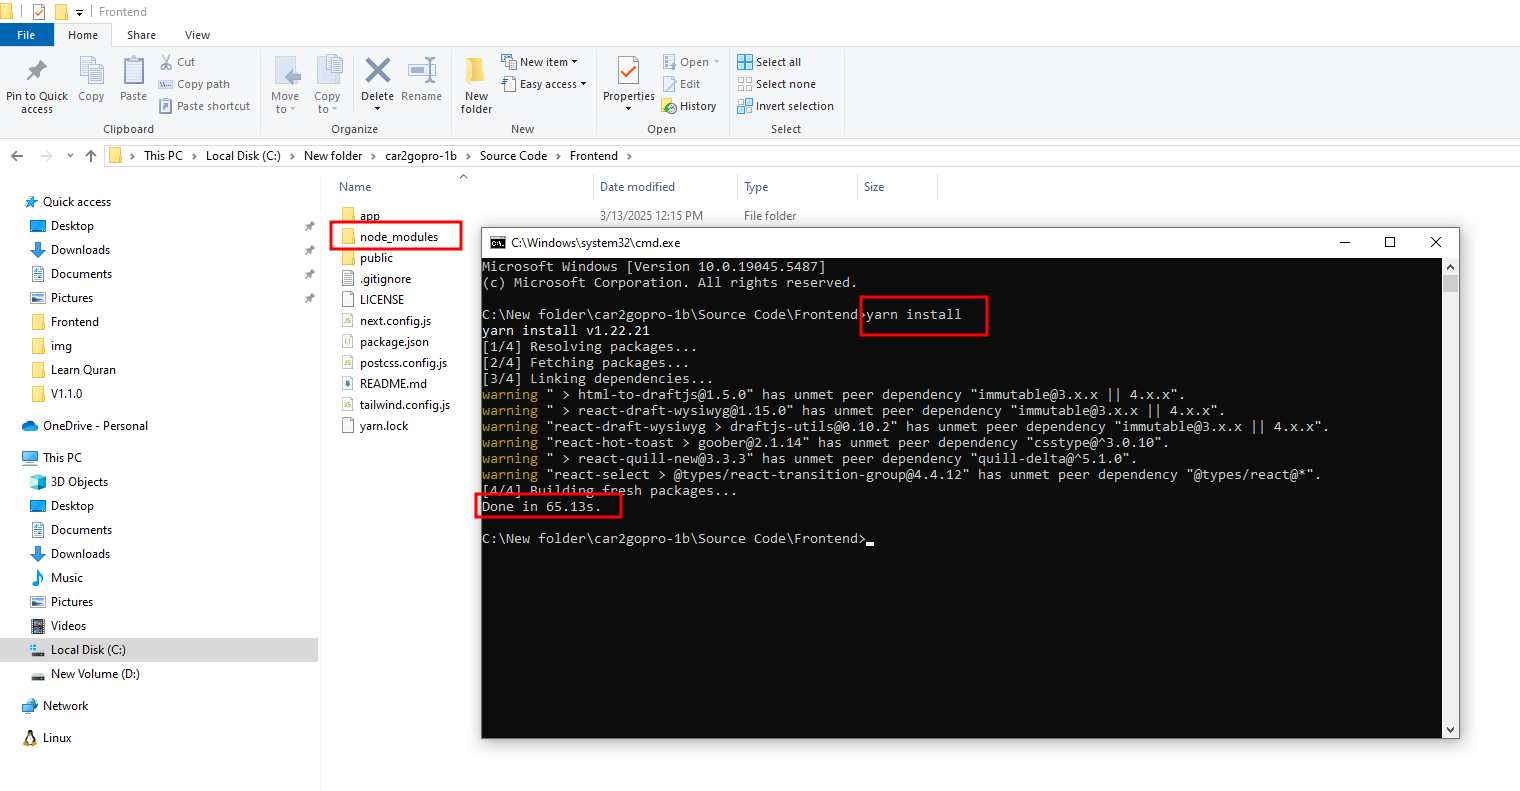Screen dimensions: 1520x791
Task: Expand the Frontend breadcrumb chevron
Action: (x=629, y=156)
